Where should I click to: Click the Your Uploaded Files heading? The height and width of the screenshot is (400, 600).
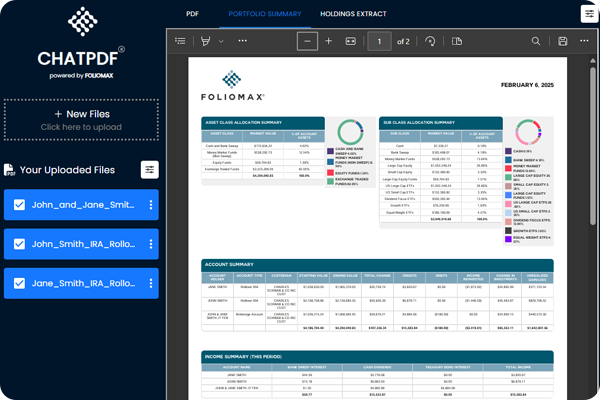click(67, 170)
